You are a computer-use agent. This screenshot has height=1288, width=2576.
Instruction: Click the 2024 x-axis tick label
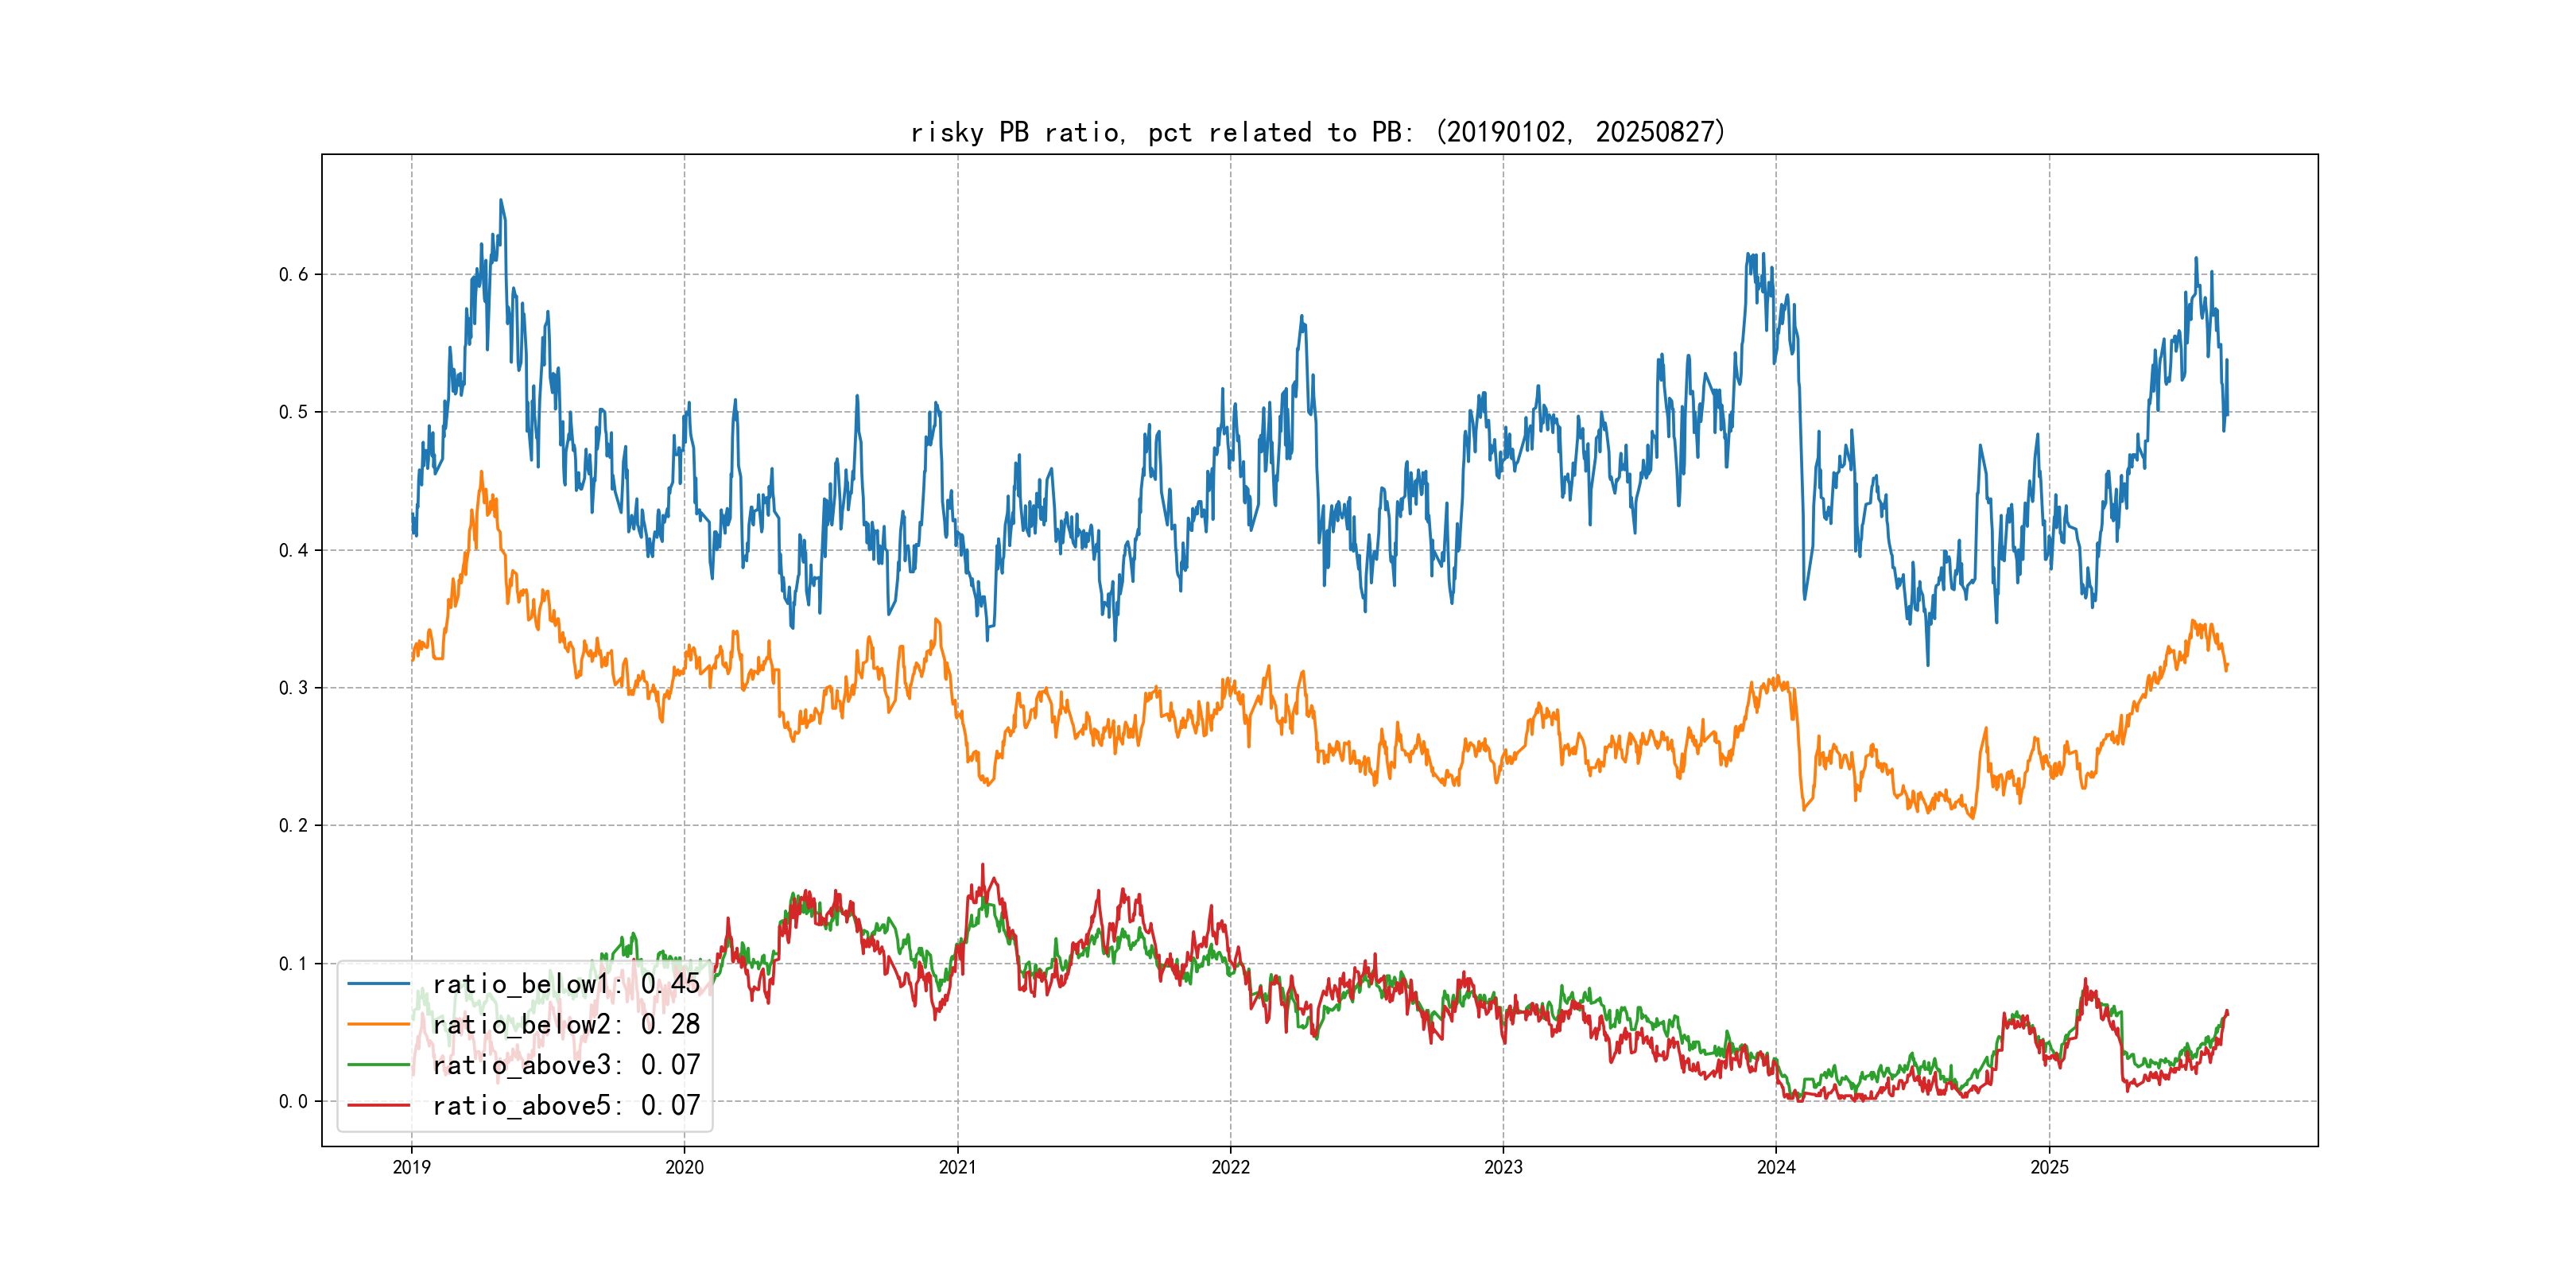[x=1776, y=1167]
